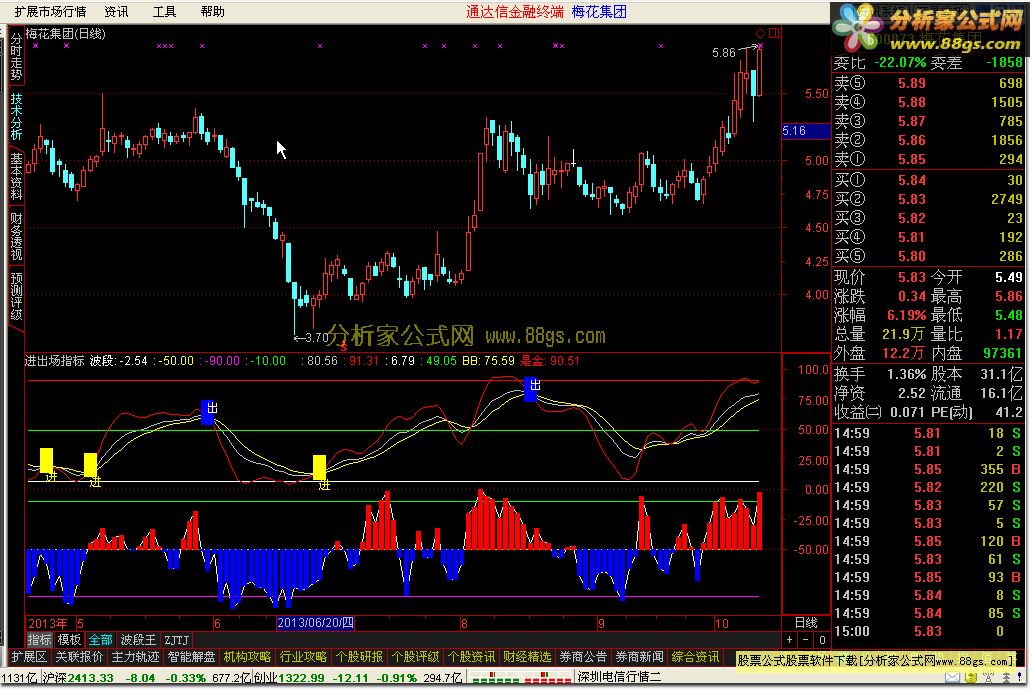1032x690 pixels.
Task: Click the blue 5.16 price axis label
Action: tap(806, 131)
